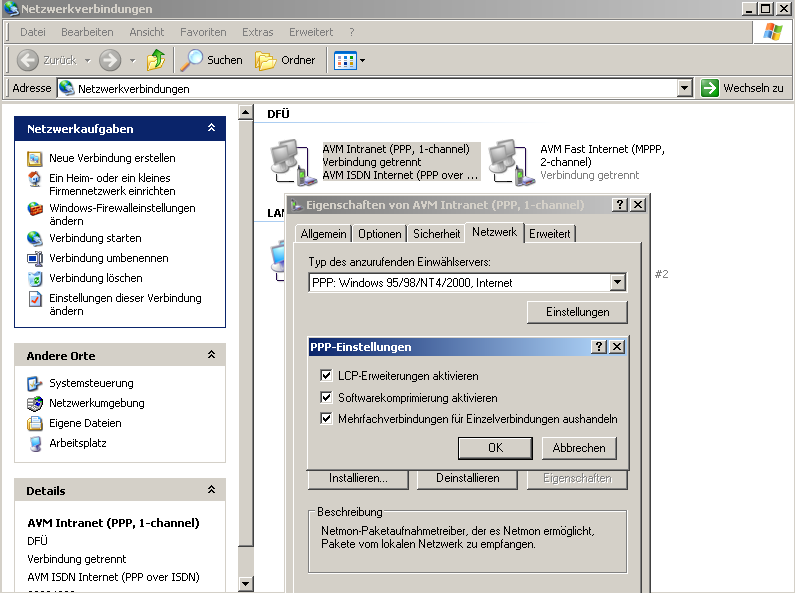Open the ? help menu
Image resolution: width=795 pixels, height=593 pixels.
(352, 32)
